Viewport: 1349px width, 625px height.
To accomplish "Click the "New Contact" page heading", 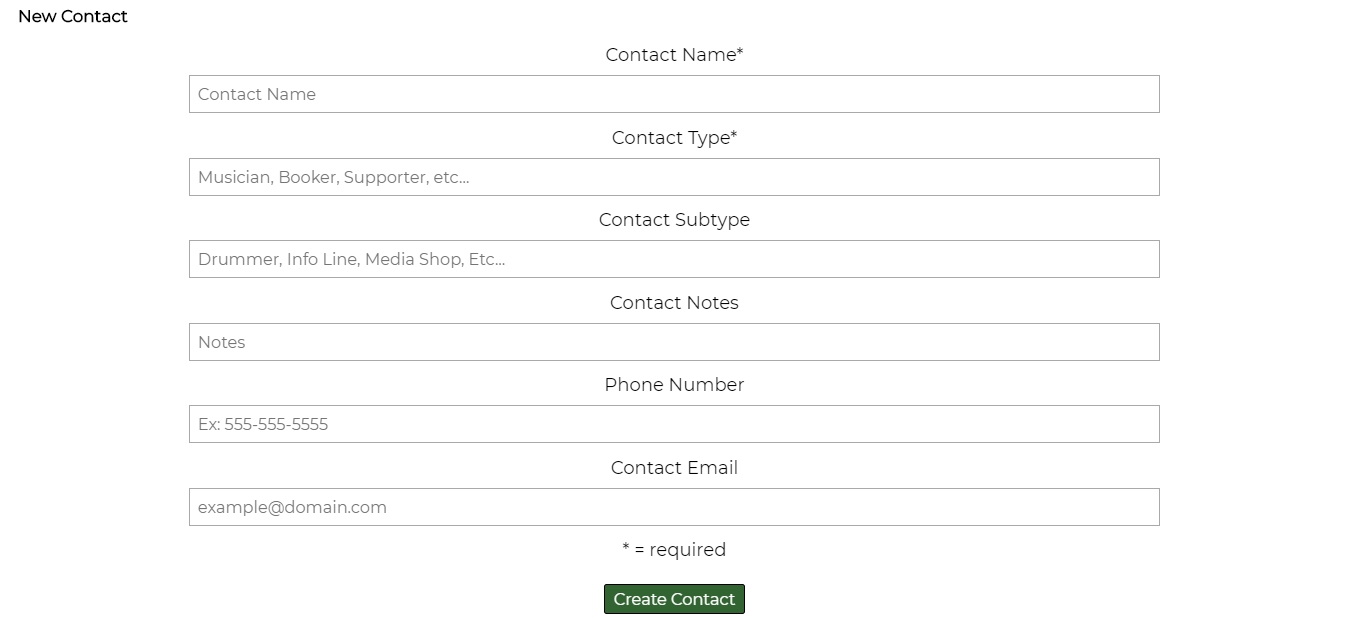I will tap(73, 16).
